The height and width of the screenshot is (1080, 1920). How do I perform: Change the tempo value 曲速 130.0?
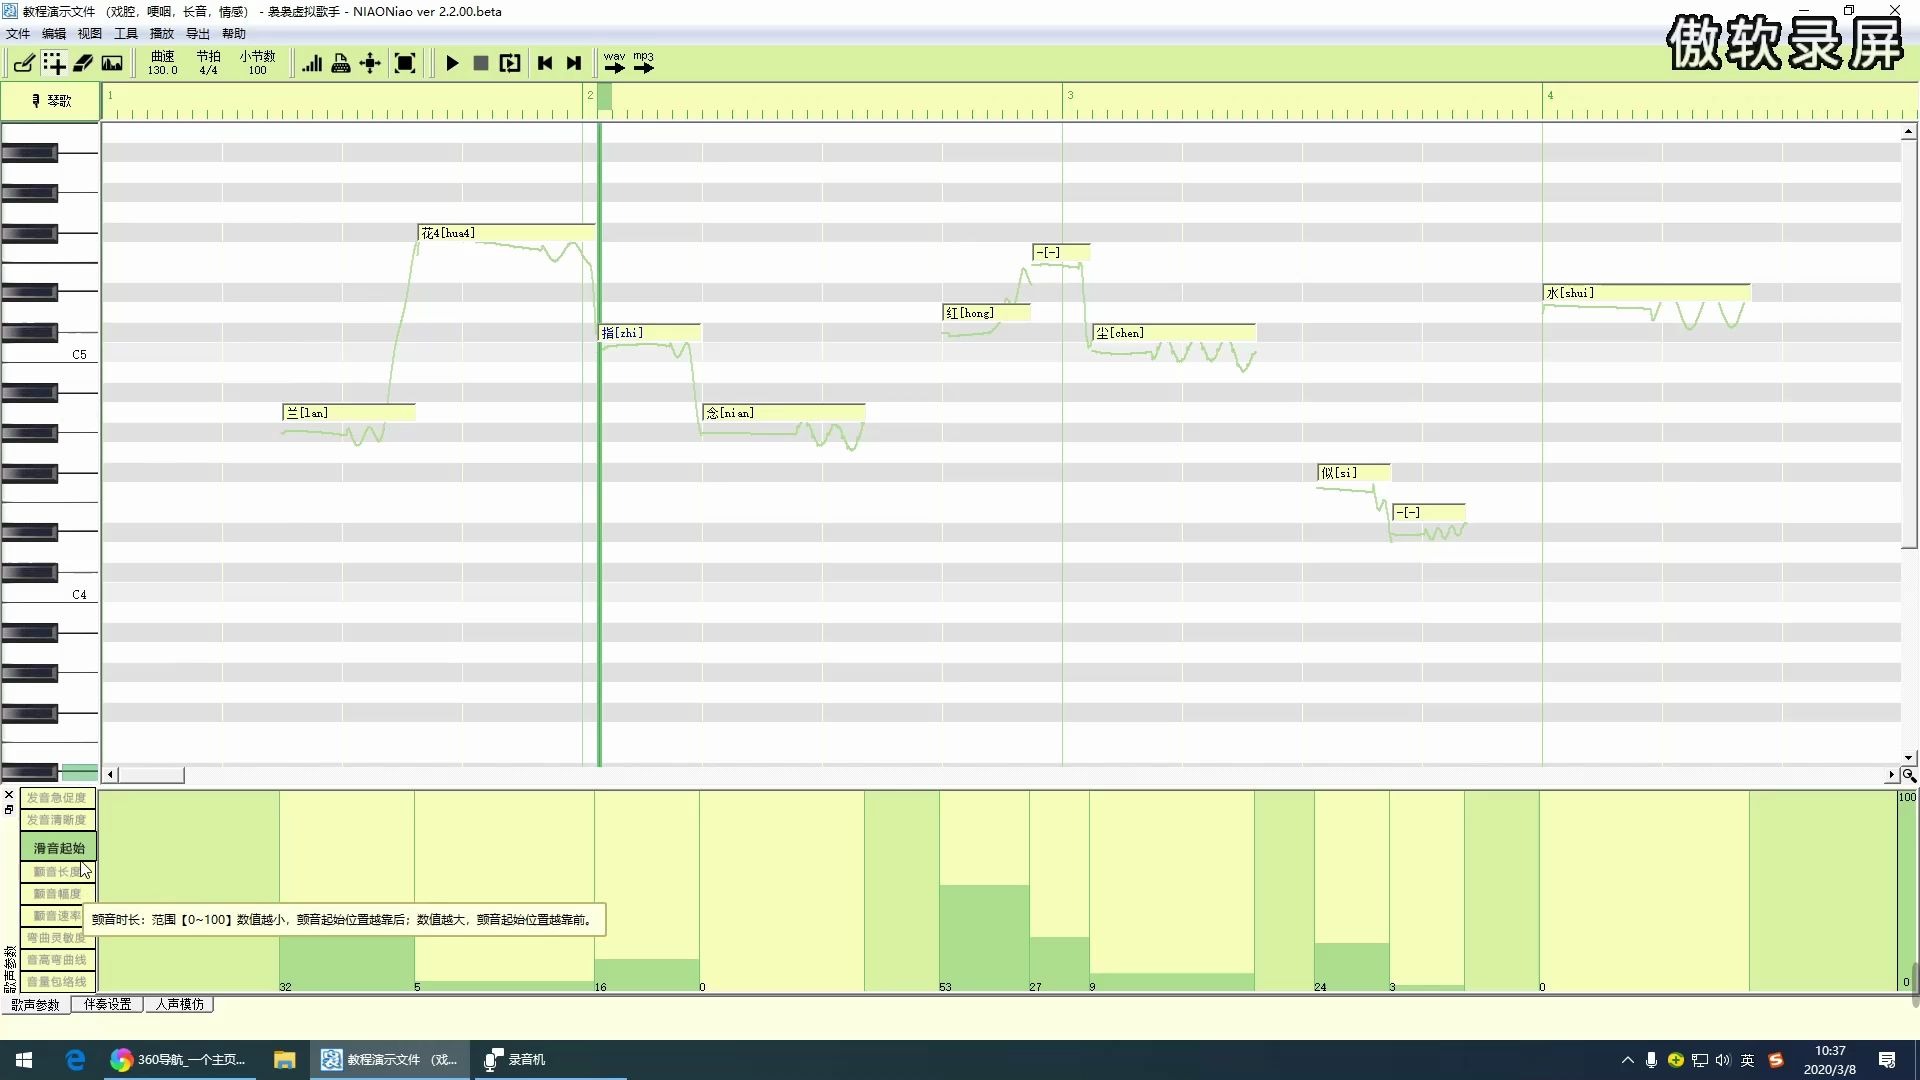163,63
